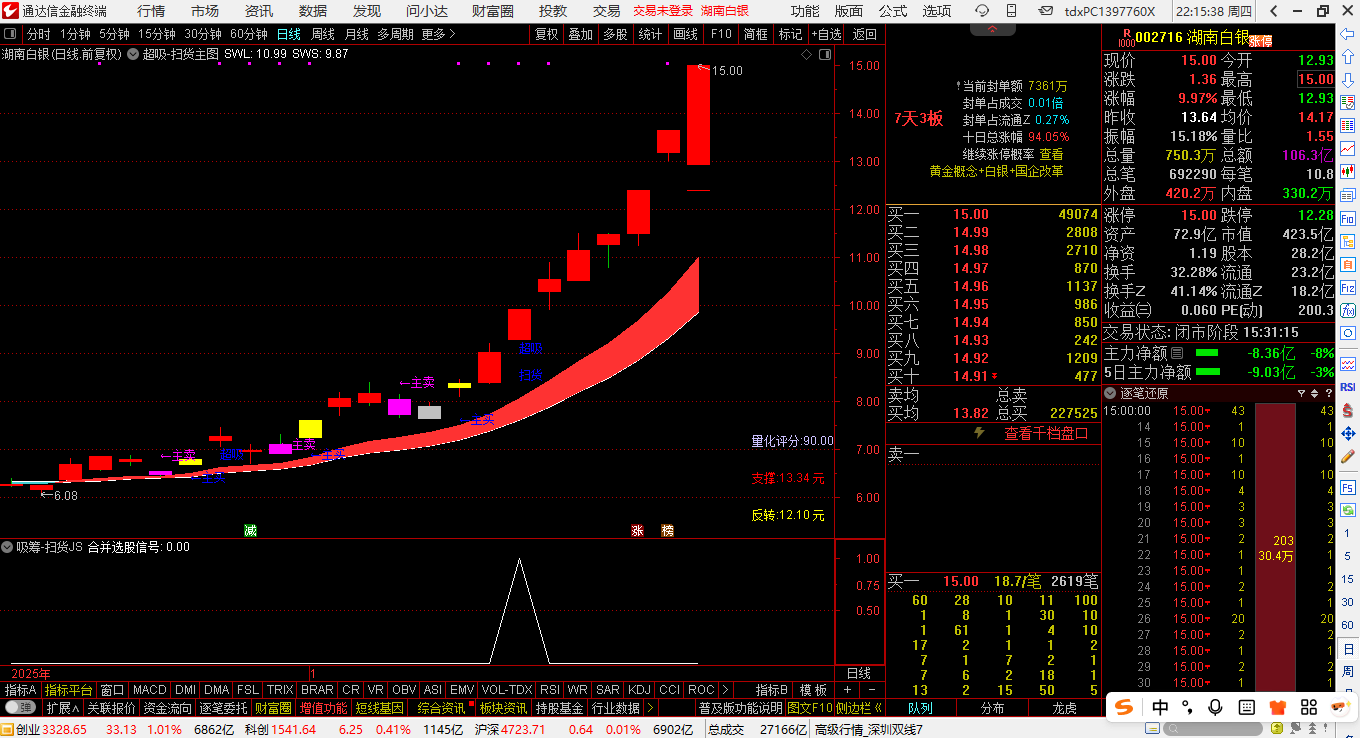This screenshot has height=738, width=1360.
Task: Toggle the Sogou 中 language mode
Action: pos(1160,707)
